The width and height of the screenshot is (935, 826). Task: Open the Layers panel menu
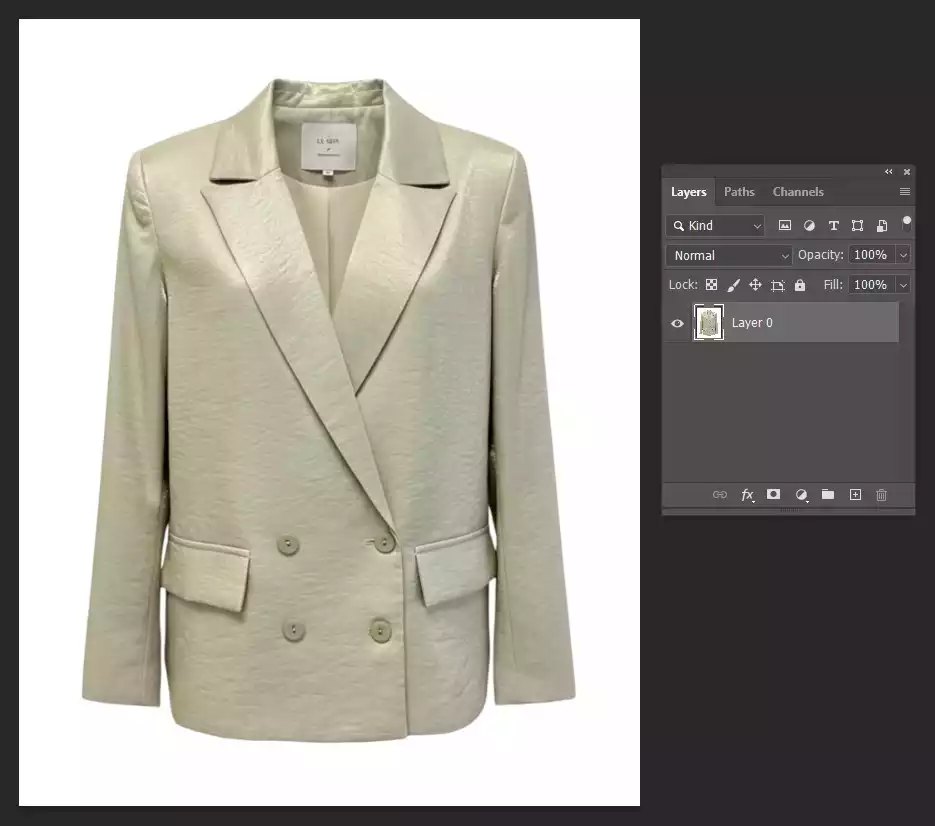tap(905, 191)
